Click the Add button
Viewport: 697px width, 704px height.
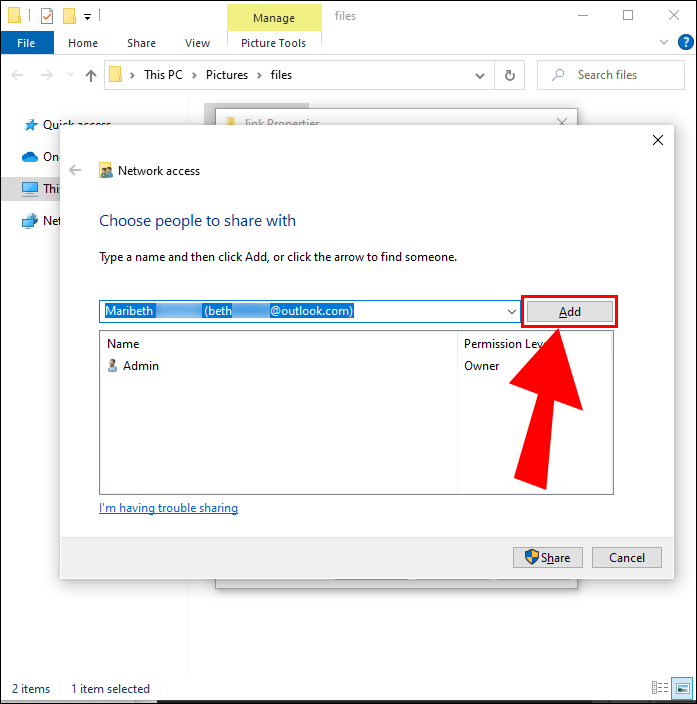tap(569, 312)
